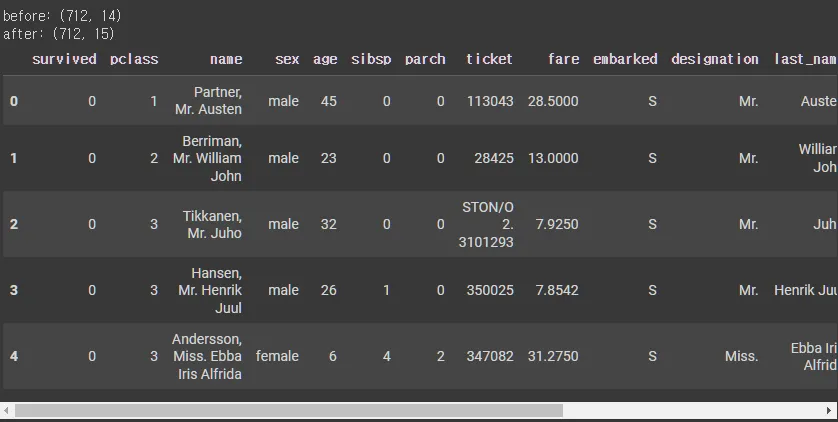Select row index 2

(14, 224)
